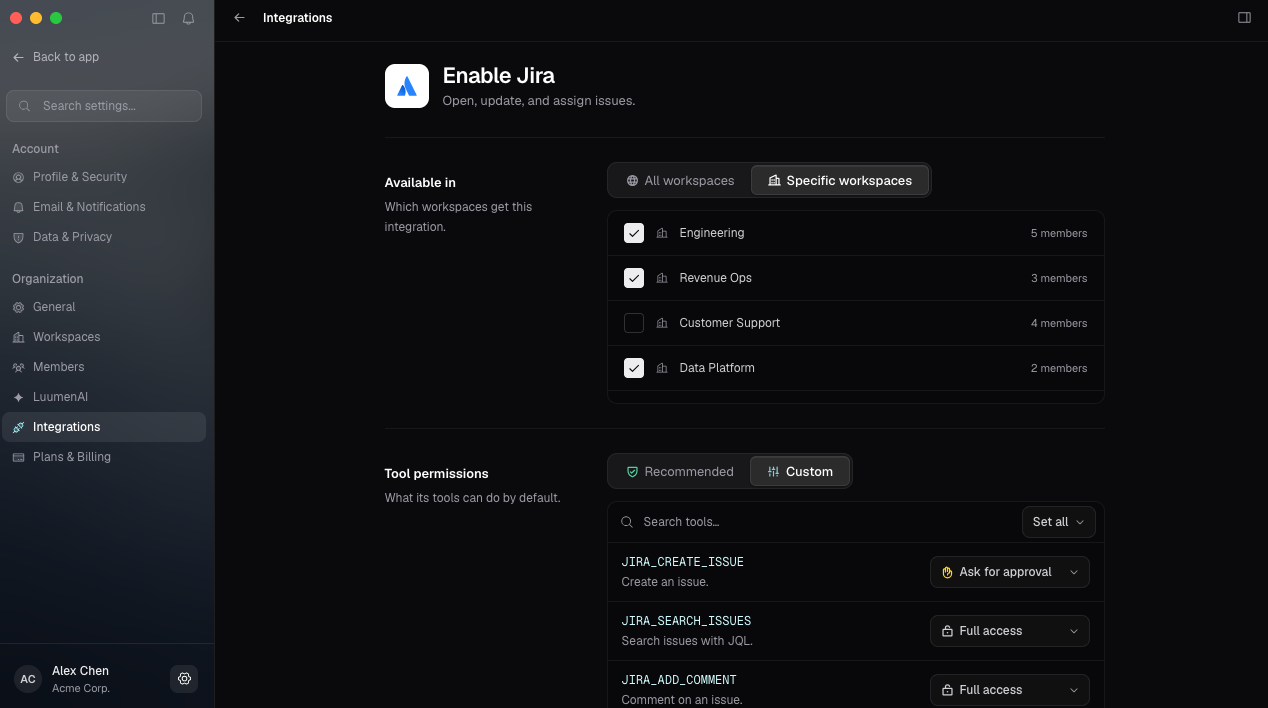Click Back to app link

pos(56,57)
